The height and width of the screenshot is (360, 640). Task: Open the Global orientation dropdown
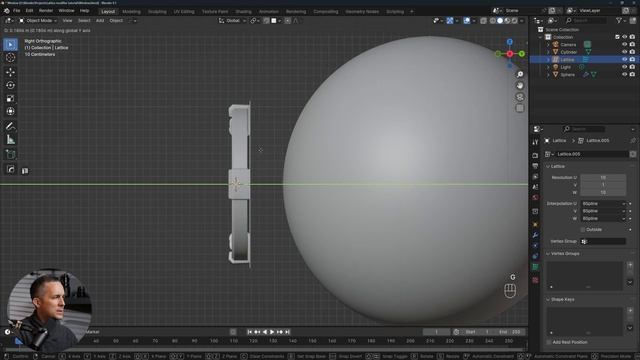[x=232, y=20]
